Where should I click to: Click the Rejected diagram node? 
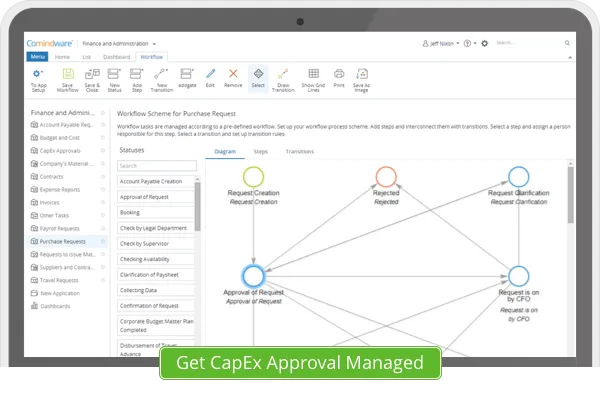click(386, 177)
